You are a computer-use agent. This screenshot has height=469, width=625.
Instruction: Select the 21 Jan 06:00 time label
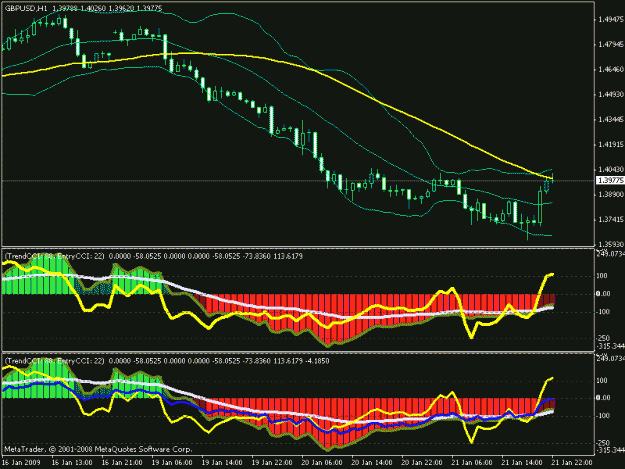click(472, 463)
